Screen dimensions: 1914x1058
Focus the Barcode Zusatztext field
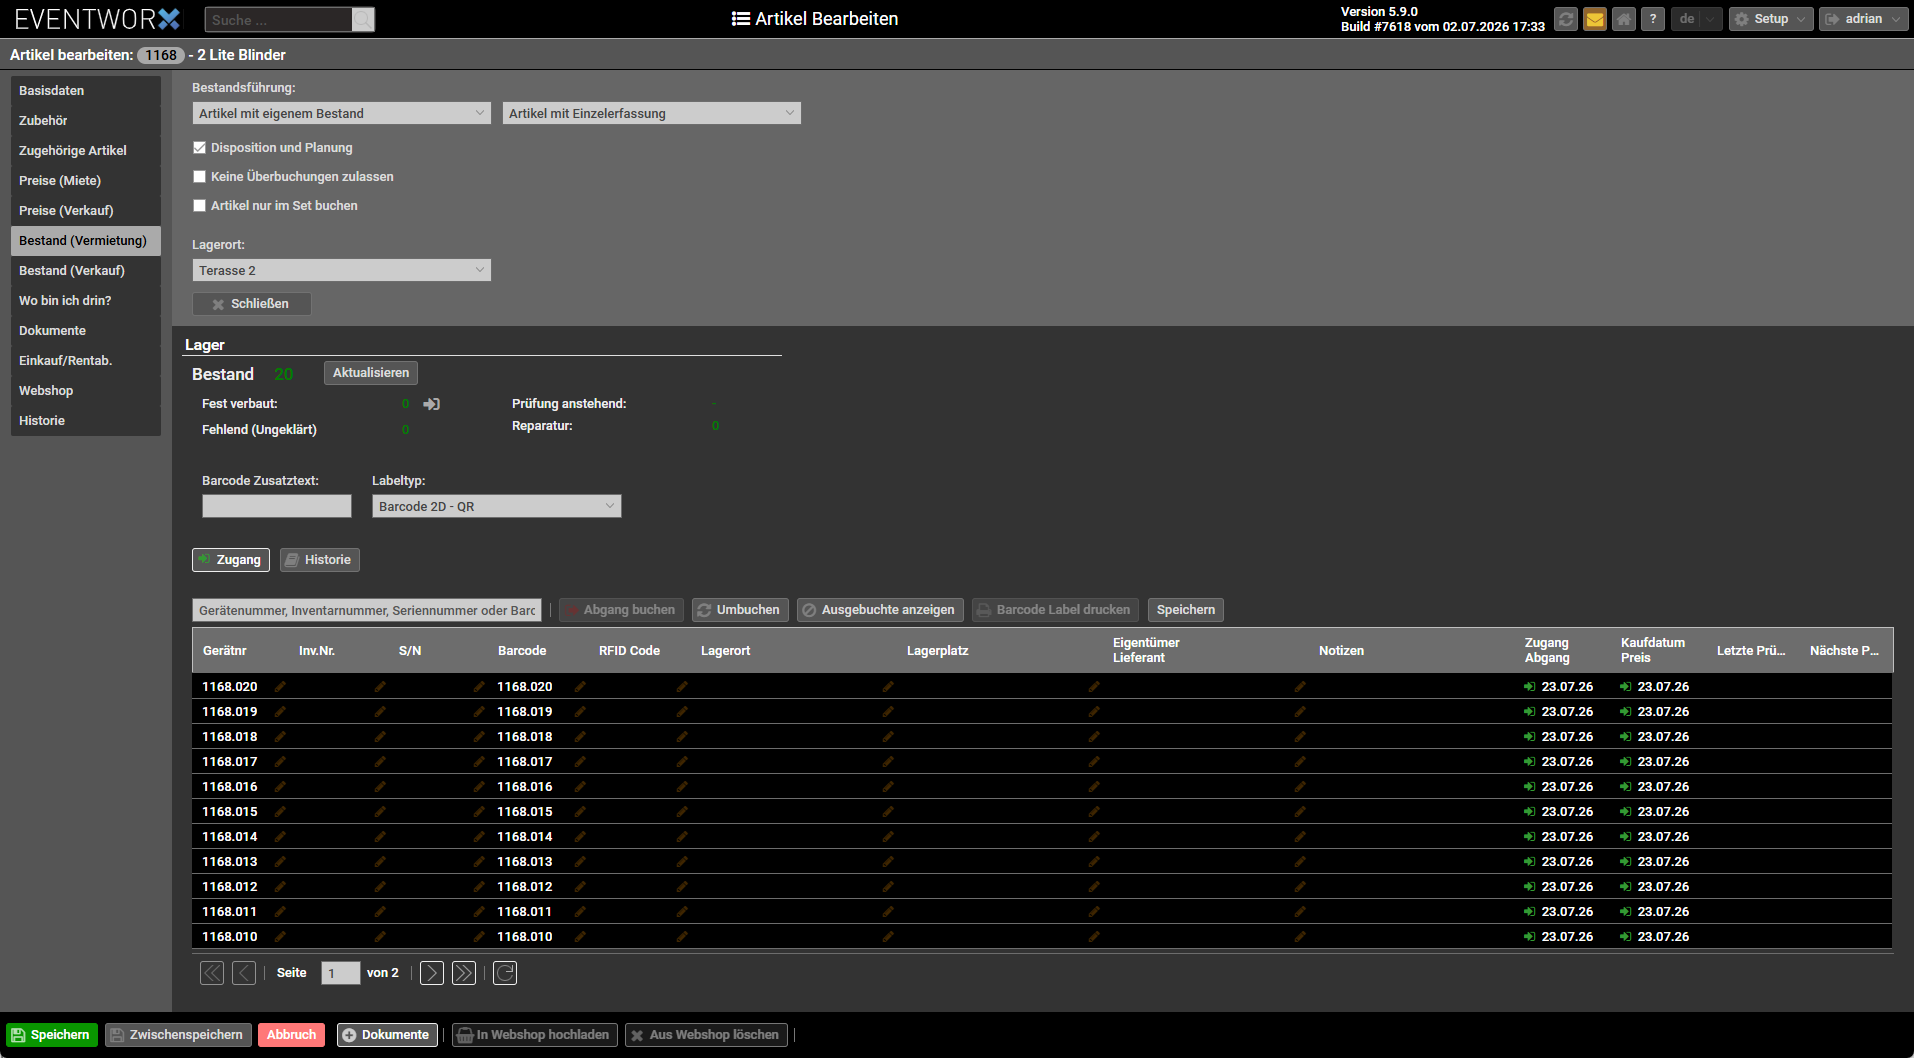[277, 506]
